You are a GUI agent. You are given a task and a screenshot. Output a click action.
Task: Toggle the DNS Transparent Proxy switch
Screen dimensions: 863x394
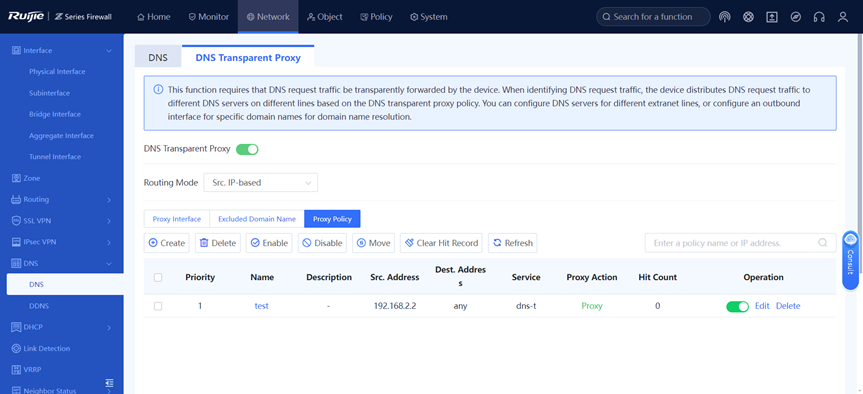pos(247,149)
